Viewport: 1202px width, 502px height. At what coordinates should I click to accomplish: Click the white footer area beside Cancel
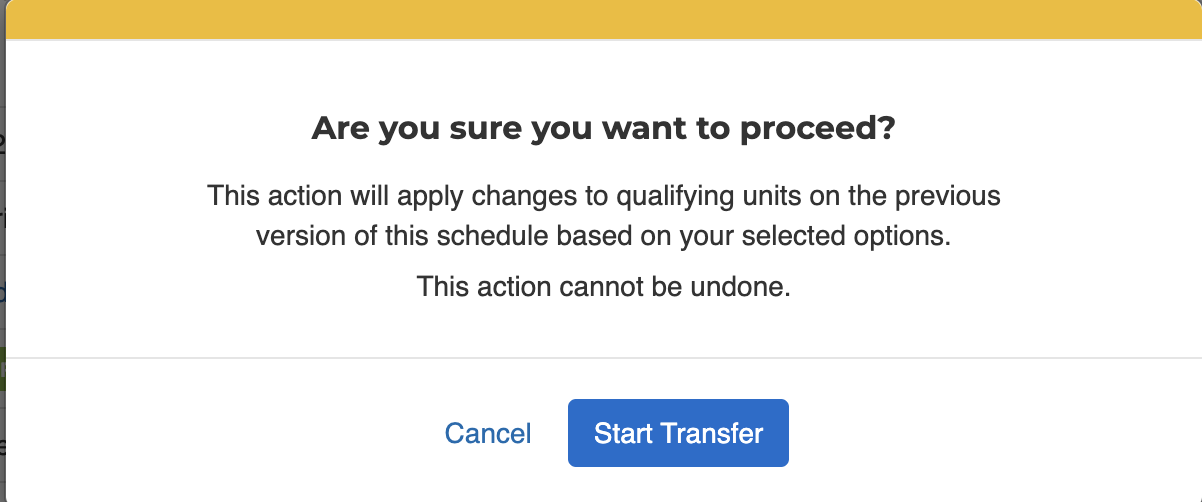click(x=220, y=433)
